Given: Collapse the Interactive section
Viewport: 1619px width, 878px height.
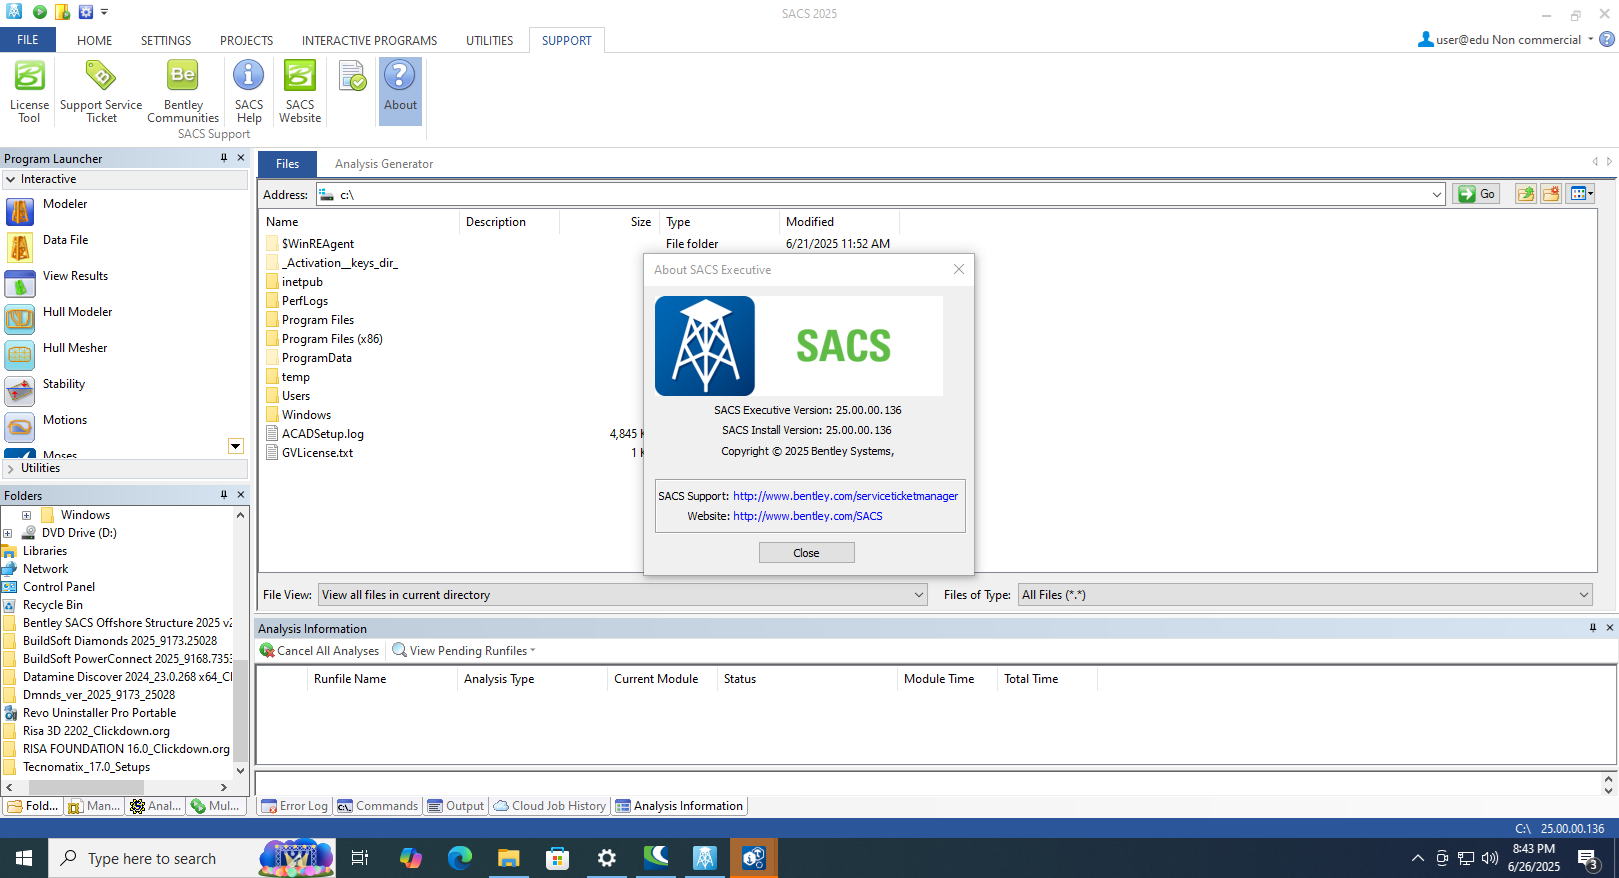Looking at the screenshot, I should click(x=10, y=179).
